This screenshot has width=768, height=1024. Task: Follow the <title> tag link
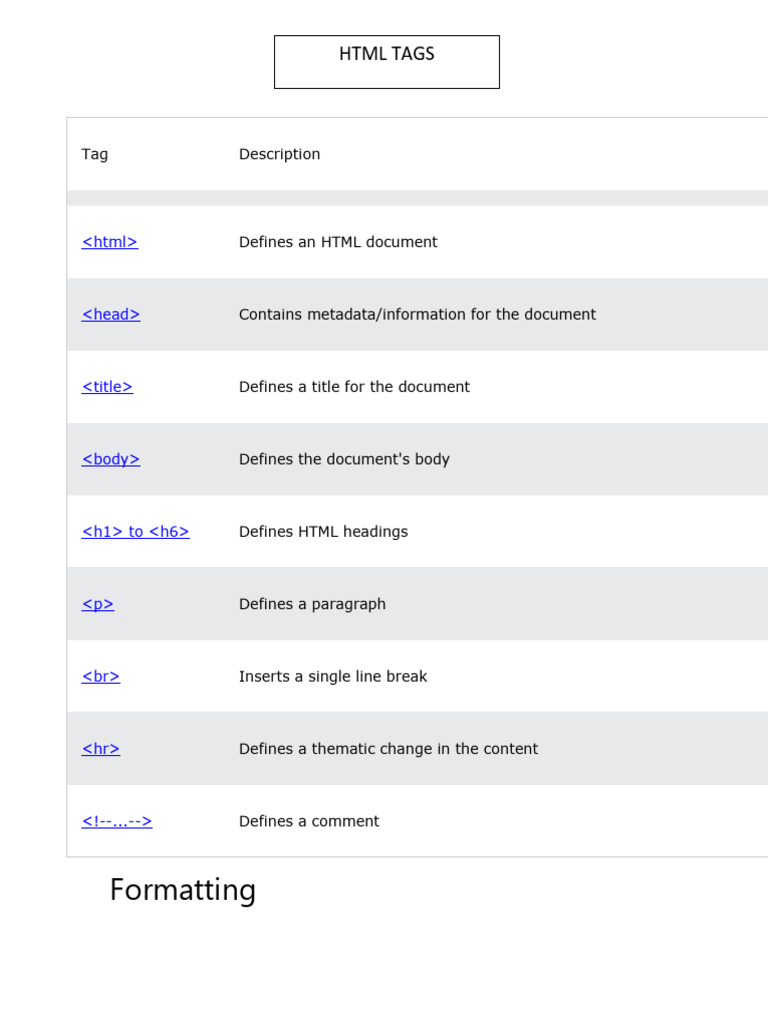click(107, 387)
